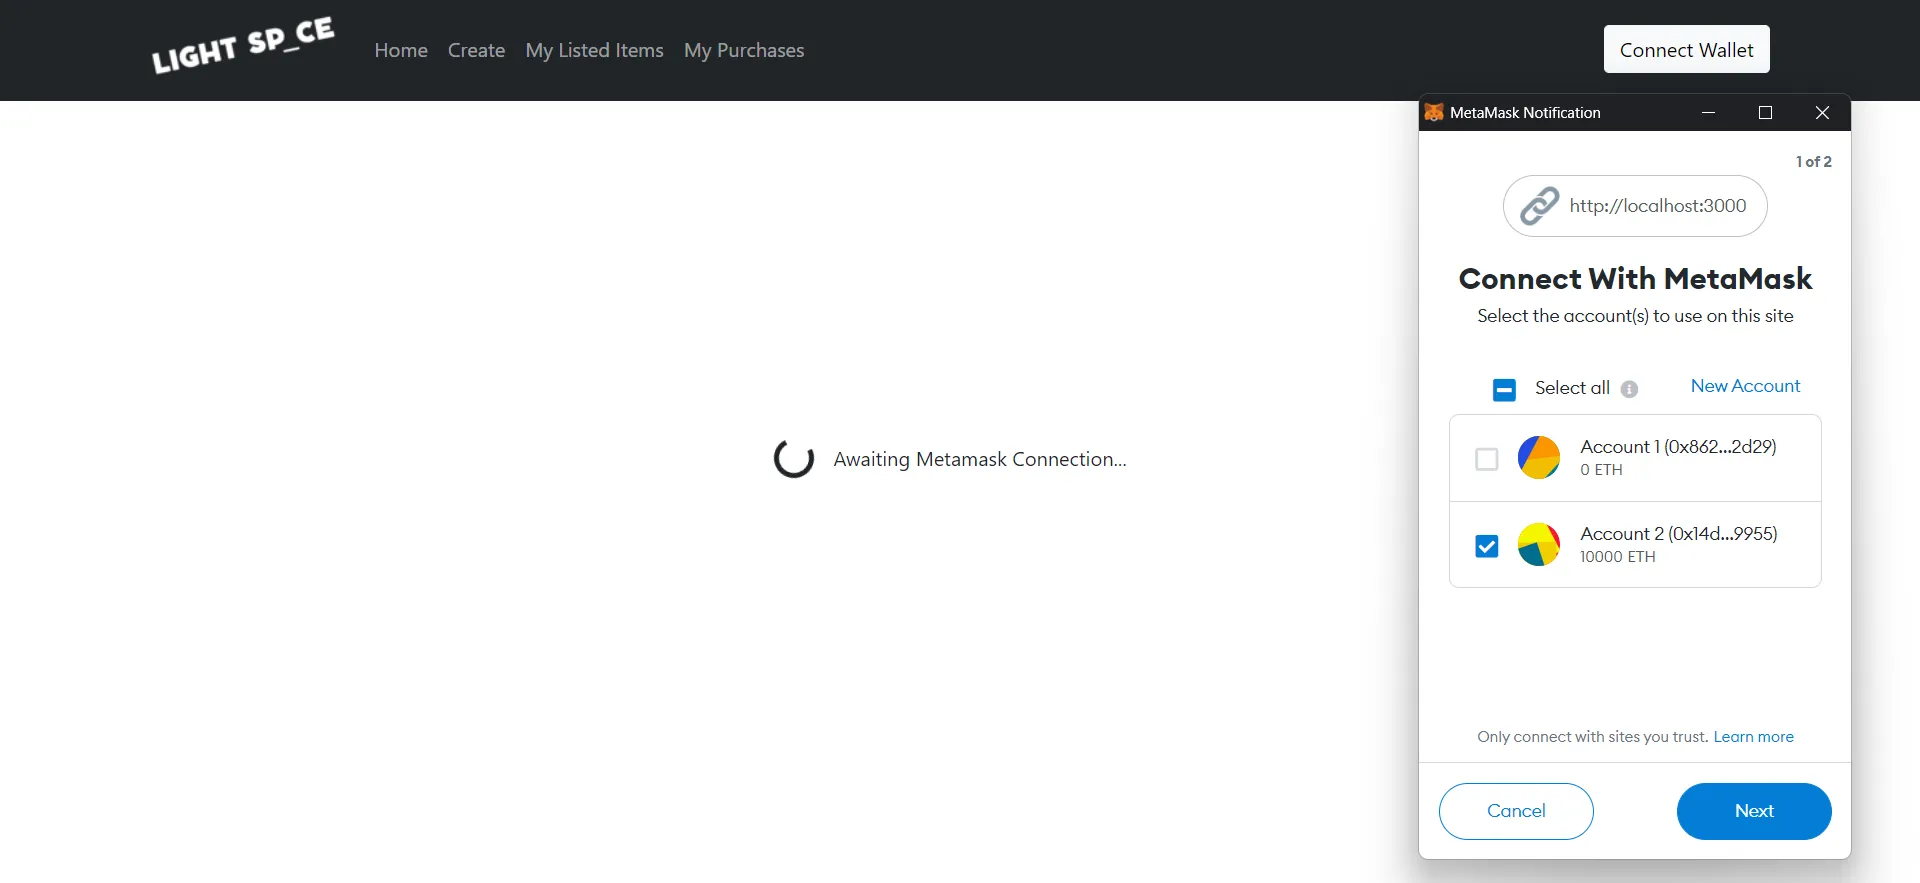The width and height of the screenshot is (1920, 883).
Task: Open My Listed Items
Action: pos(594,50)
